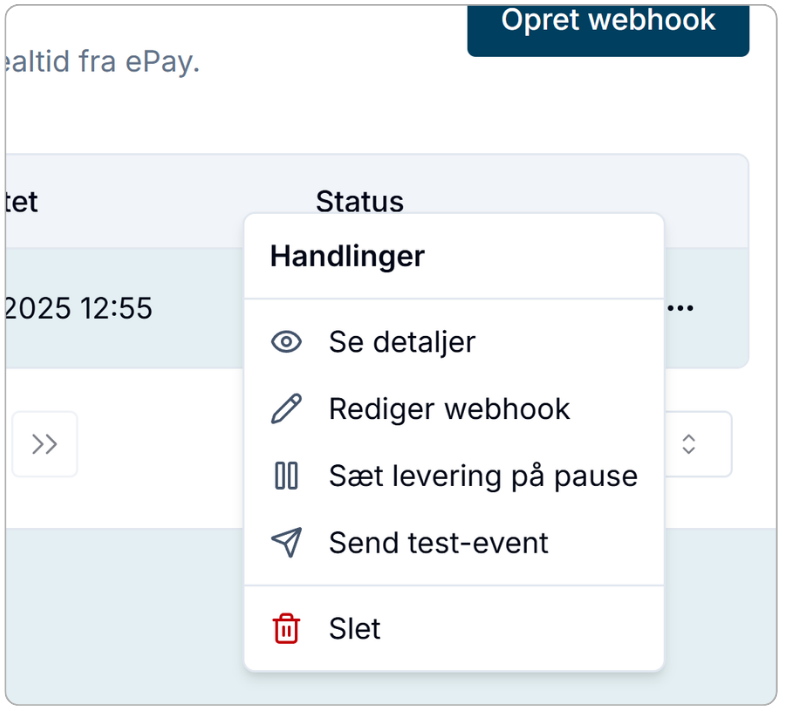Choose 'Rediger webhook' menu entry
The width and height of the screenshot is (787, 713).
point(449,409)
